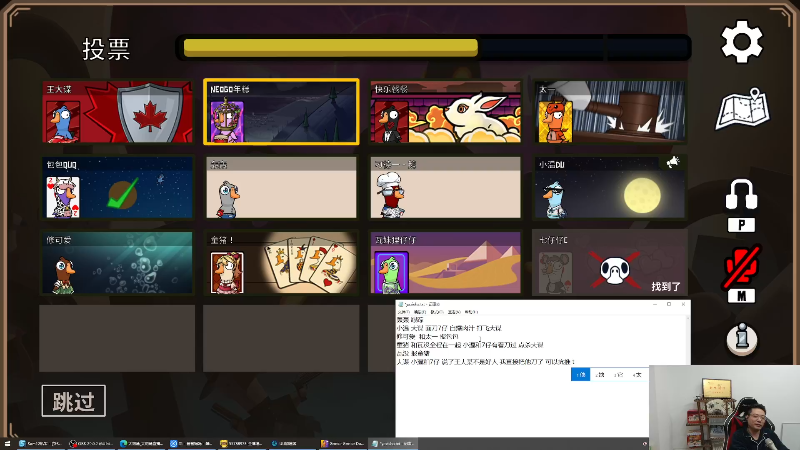Vote for grey hooded goose on beige card
Viewport: 800px width, 450px height.
pos(281,188)
